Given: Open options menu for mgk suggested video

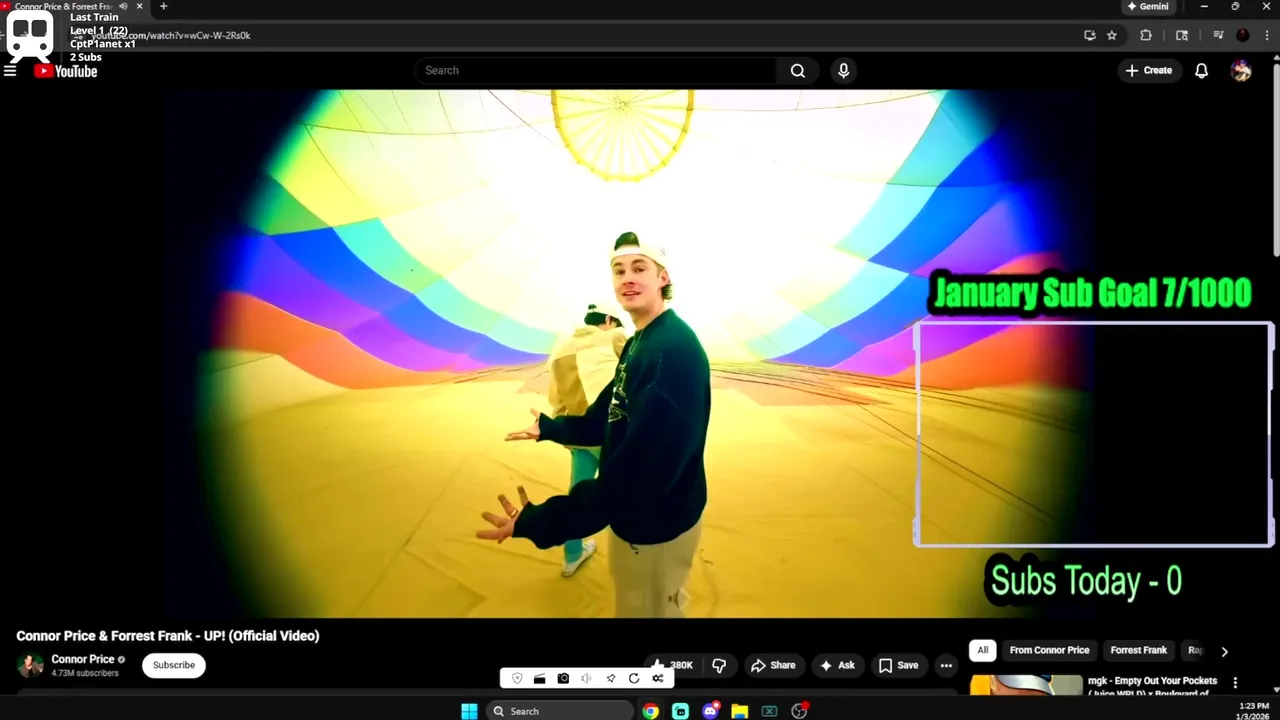Looking at the screenshot, I should pyautogui.click(x=1235, y=683).
